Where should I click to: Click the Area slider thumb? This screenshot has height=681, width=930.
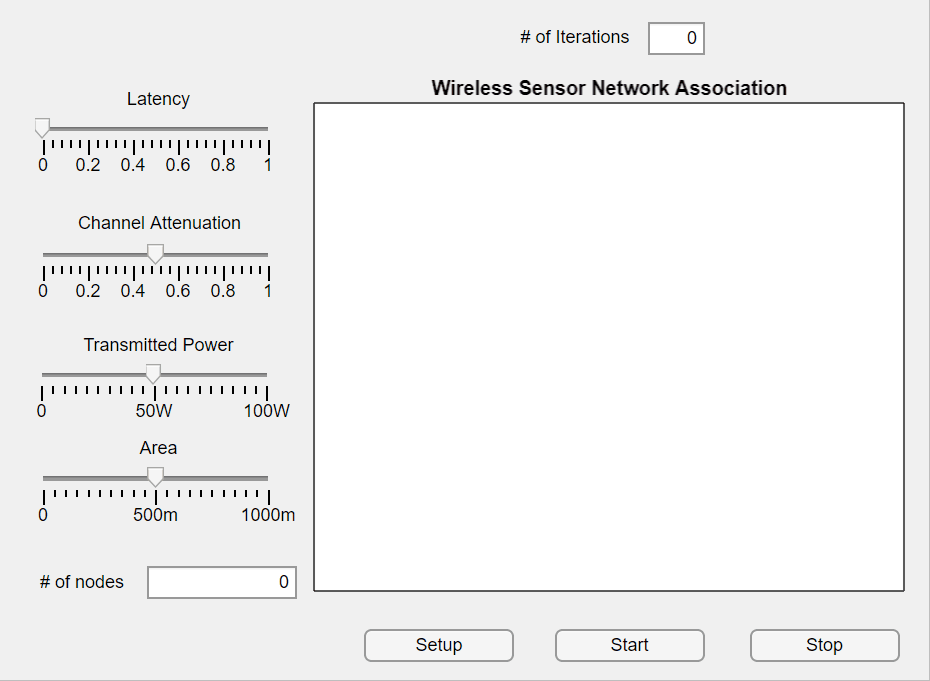[155, 477]
